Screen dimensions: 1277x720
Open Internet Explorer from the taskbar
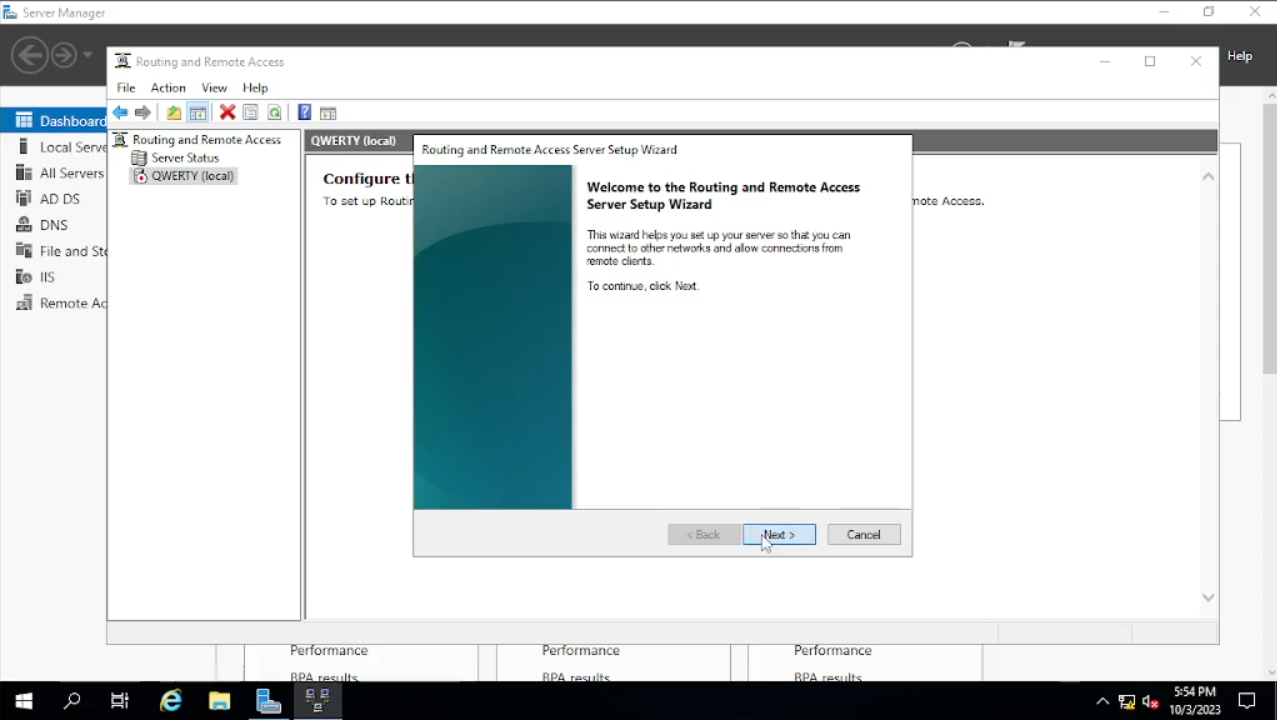point(171,701)
